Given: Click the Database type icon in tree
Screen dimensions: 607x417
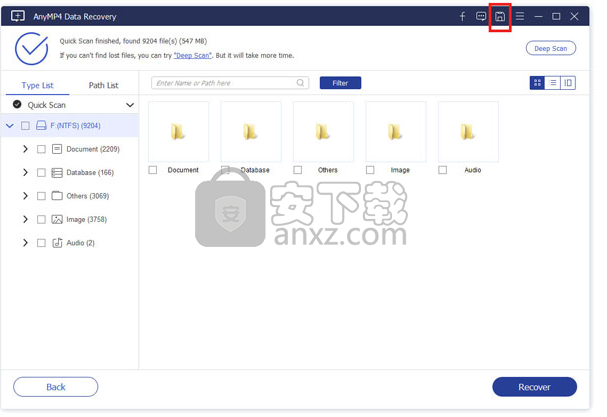Looking at the screenshot, I should tap(57, 172).
